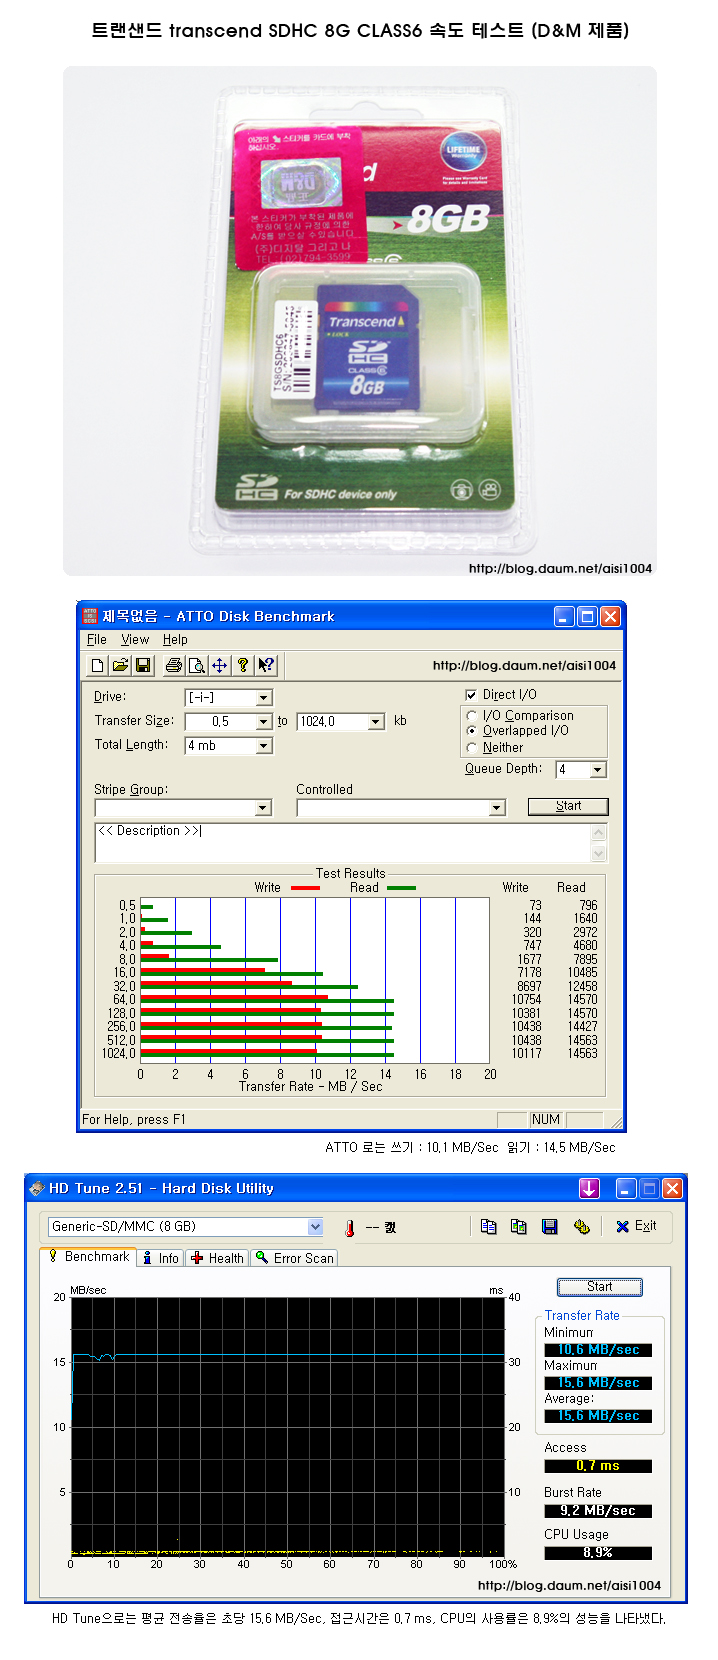Click the ATTO Disk Benchmark title bar icon
The width and height of the screenshot is (718, 1660).
90,616
